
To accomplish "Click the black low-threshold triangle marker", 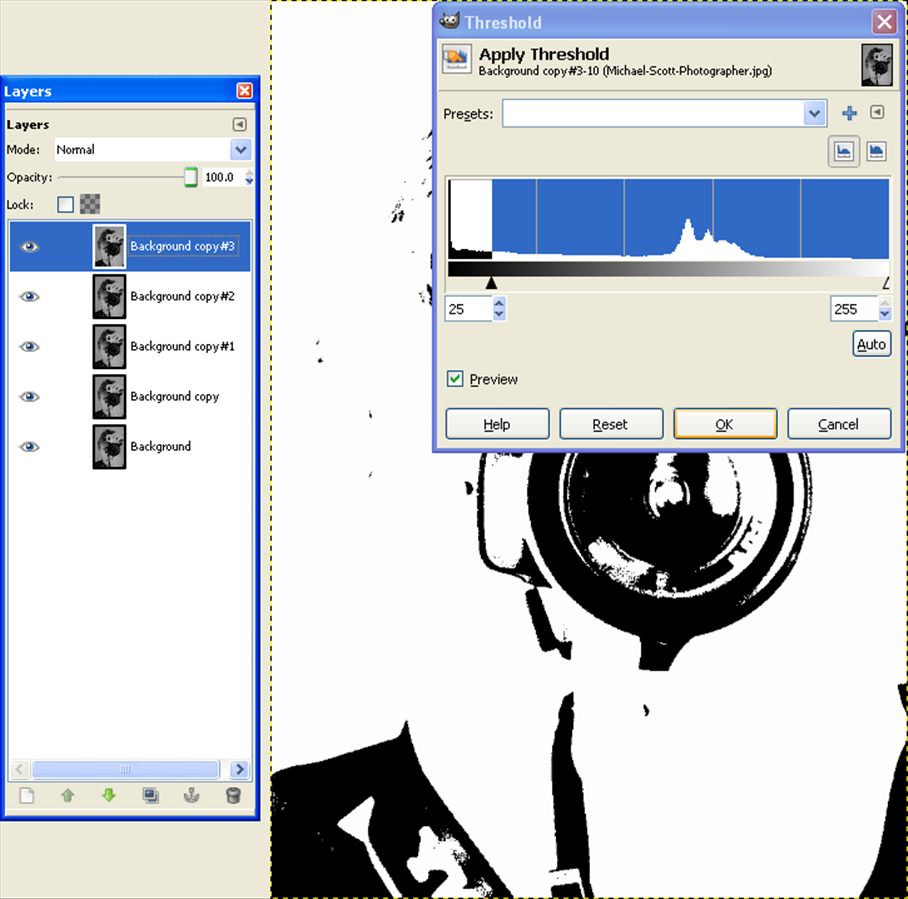I will [491, 283].
